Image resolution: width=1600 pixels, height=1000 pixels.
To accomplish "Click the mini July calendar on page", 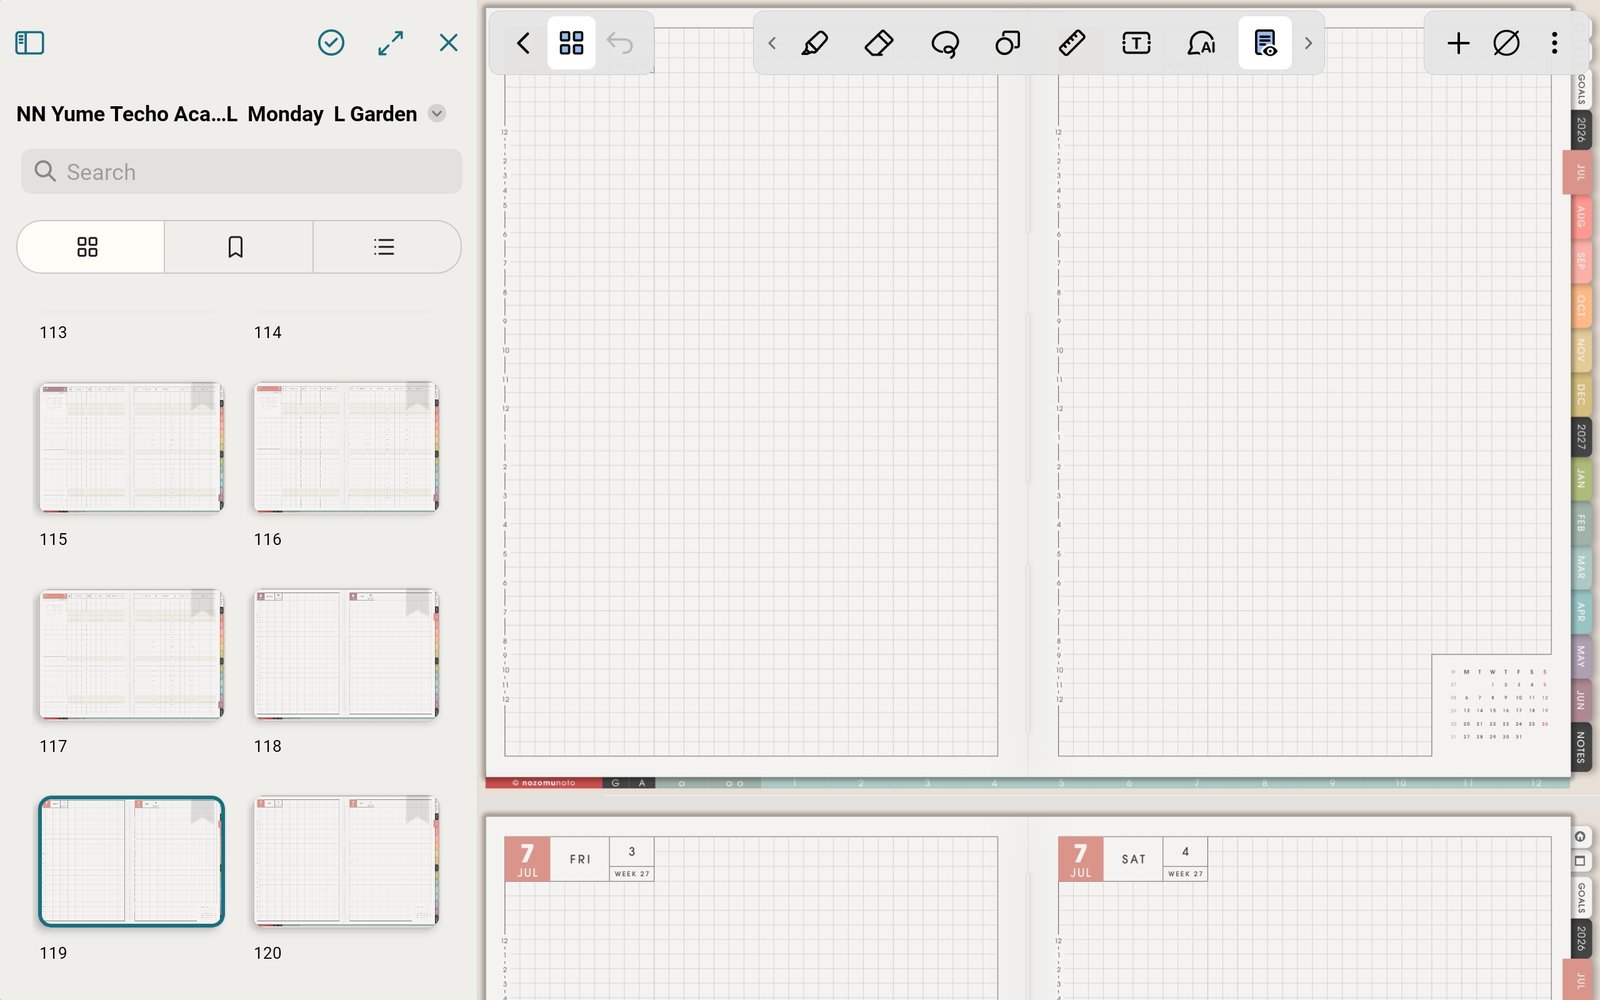I will tap(1499, 704).
